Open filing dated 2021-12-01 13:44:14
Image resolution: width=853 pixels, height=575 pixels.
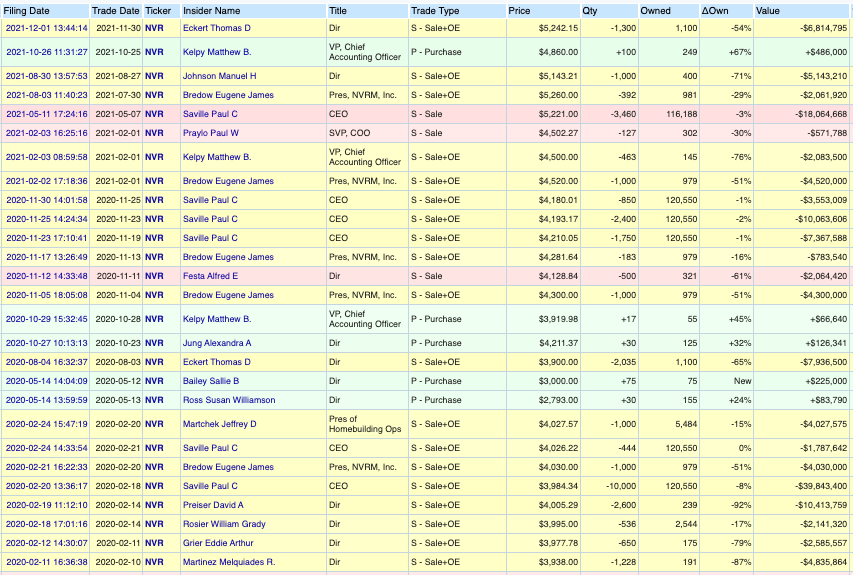[47, 28]
